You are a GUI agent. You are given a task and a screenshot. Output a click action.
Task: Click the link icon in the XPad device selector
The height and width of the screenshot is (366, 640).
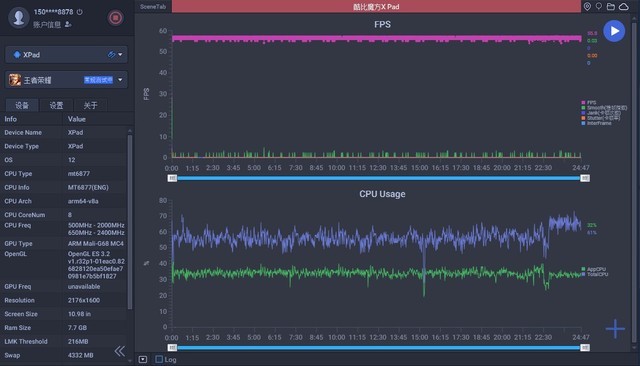click(x=111, y=54)
